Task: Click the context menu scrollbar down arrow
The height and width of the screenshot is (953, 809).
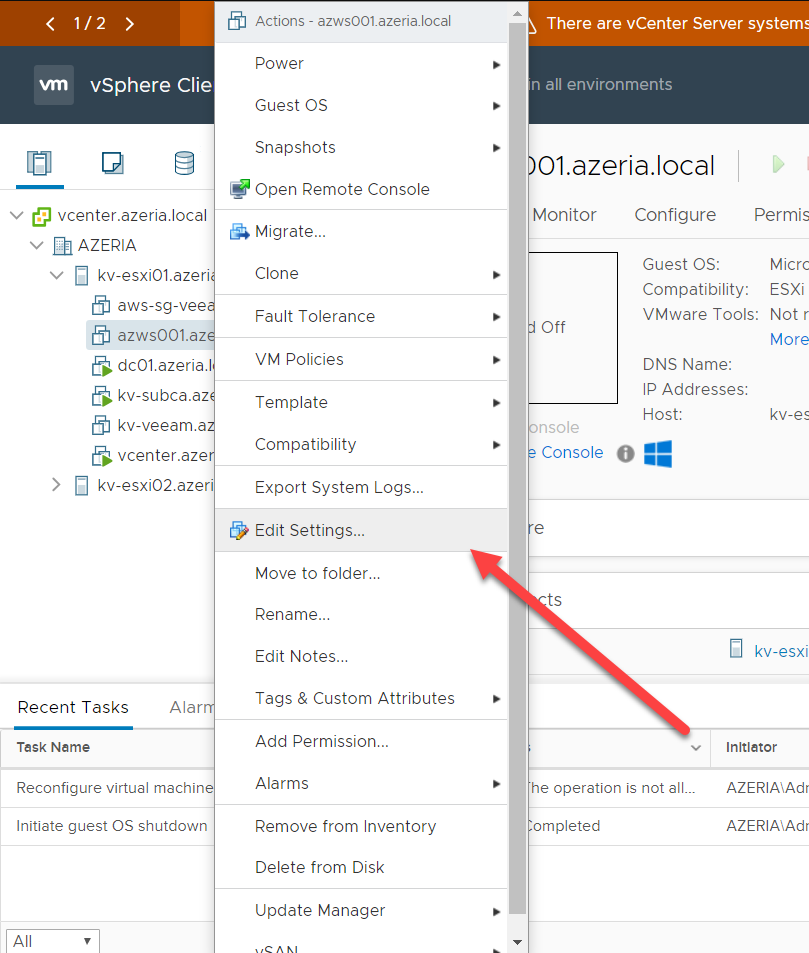Action: tap(517, 941)
